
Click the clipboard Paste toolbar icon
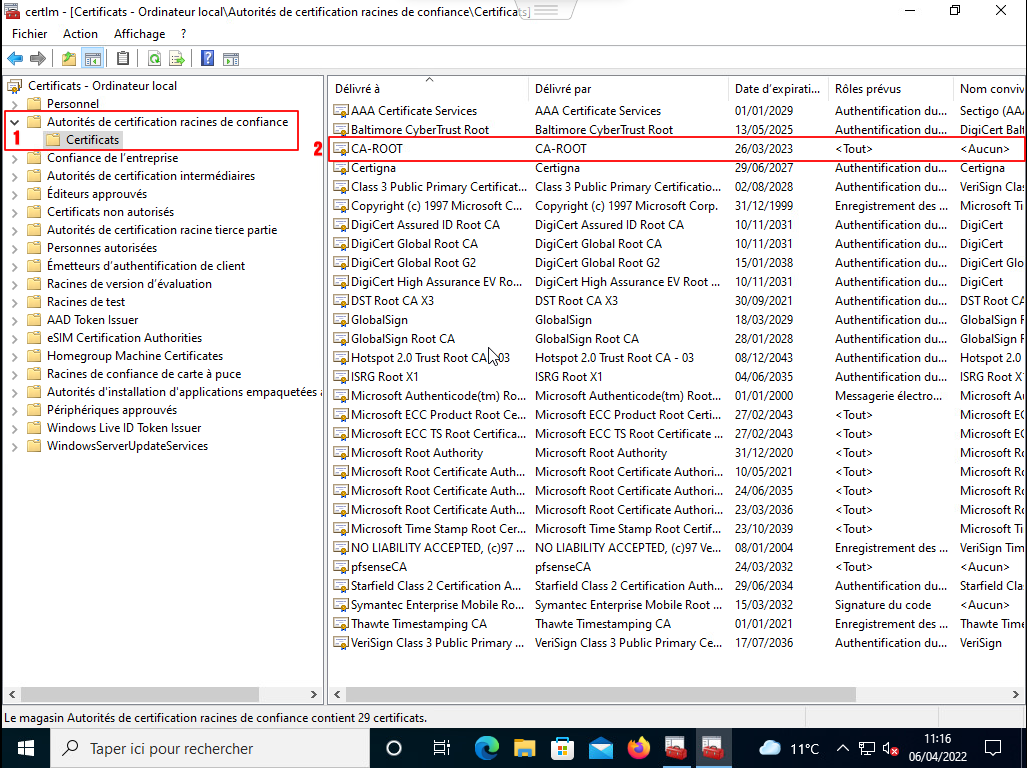point(123,58)
